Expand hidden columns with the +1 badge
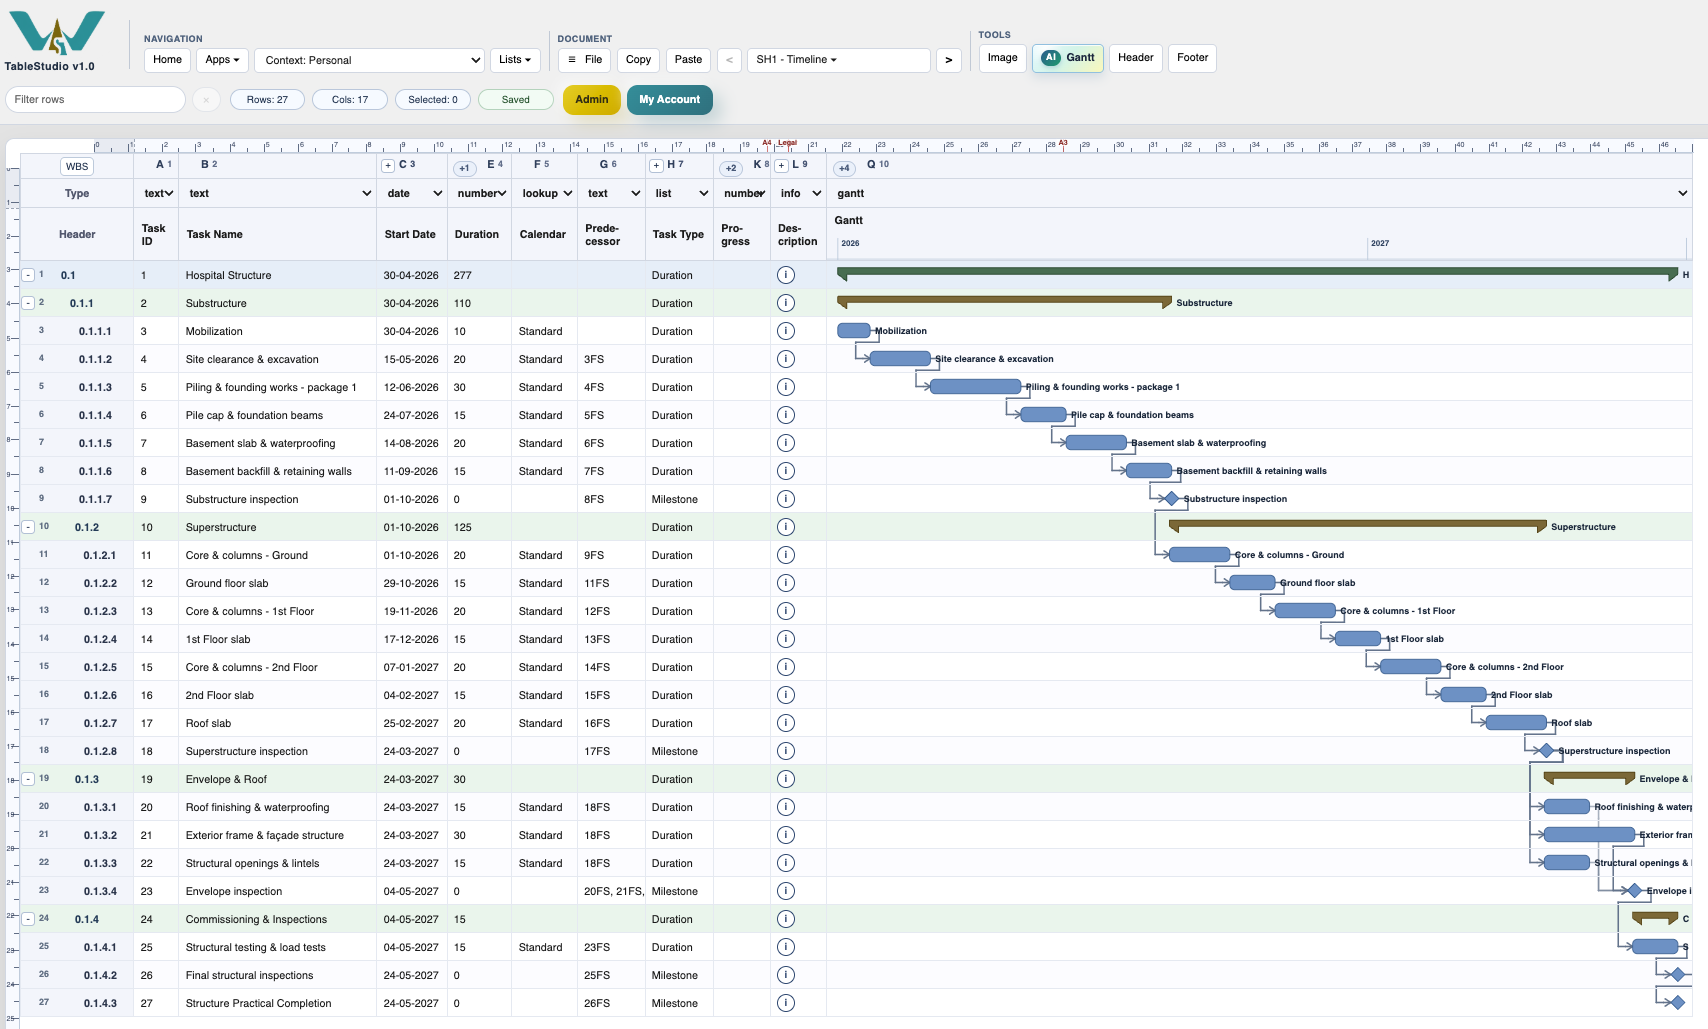The height and width of the screenshot is (1029, 1708). [x=464, y=168]
